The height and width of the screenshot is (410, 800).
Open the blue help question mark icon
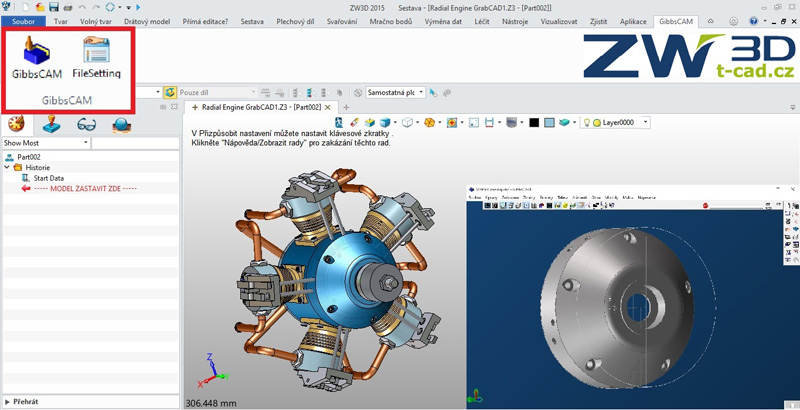pos(752,21)
